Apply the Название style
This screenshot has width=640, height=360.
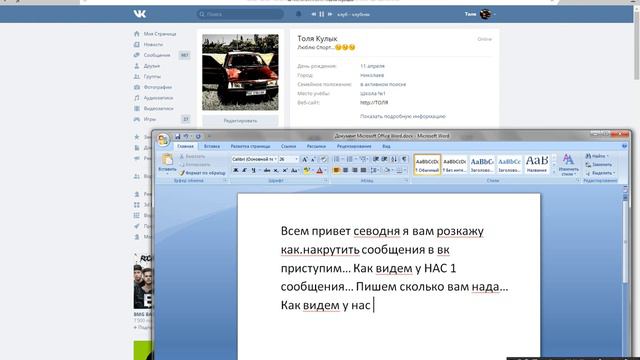tap(537, 164)
